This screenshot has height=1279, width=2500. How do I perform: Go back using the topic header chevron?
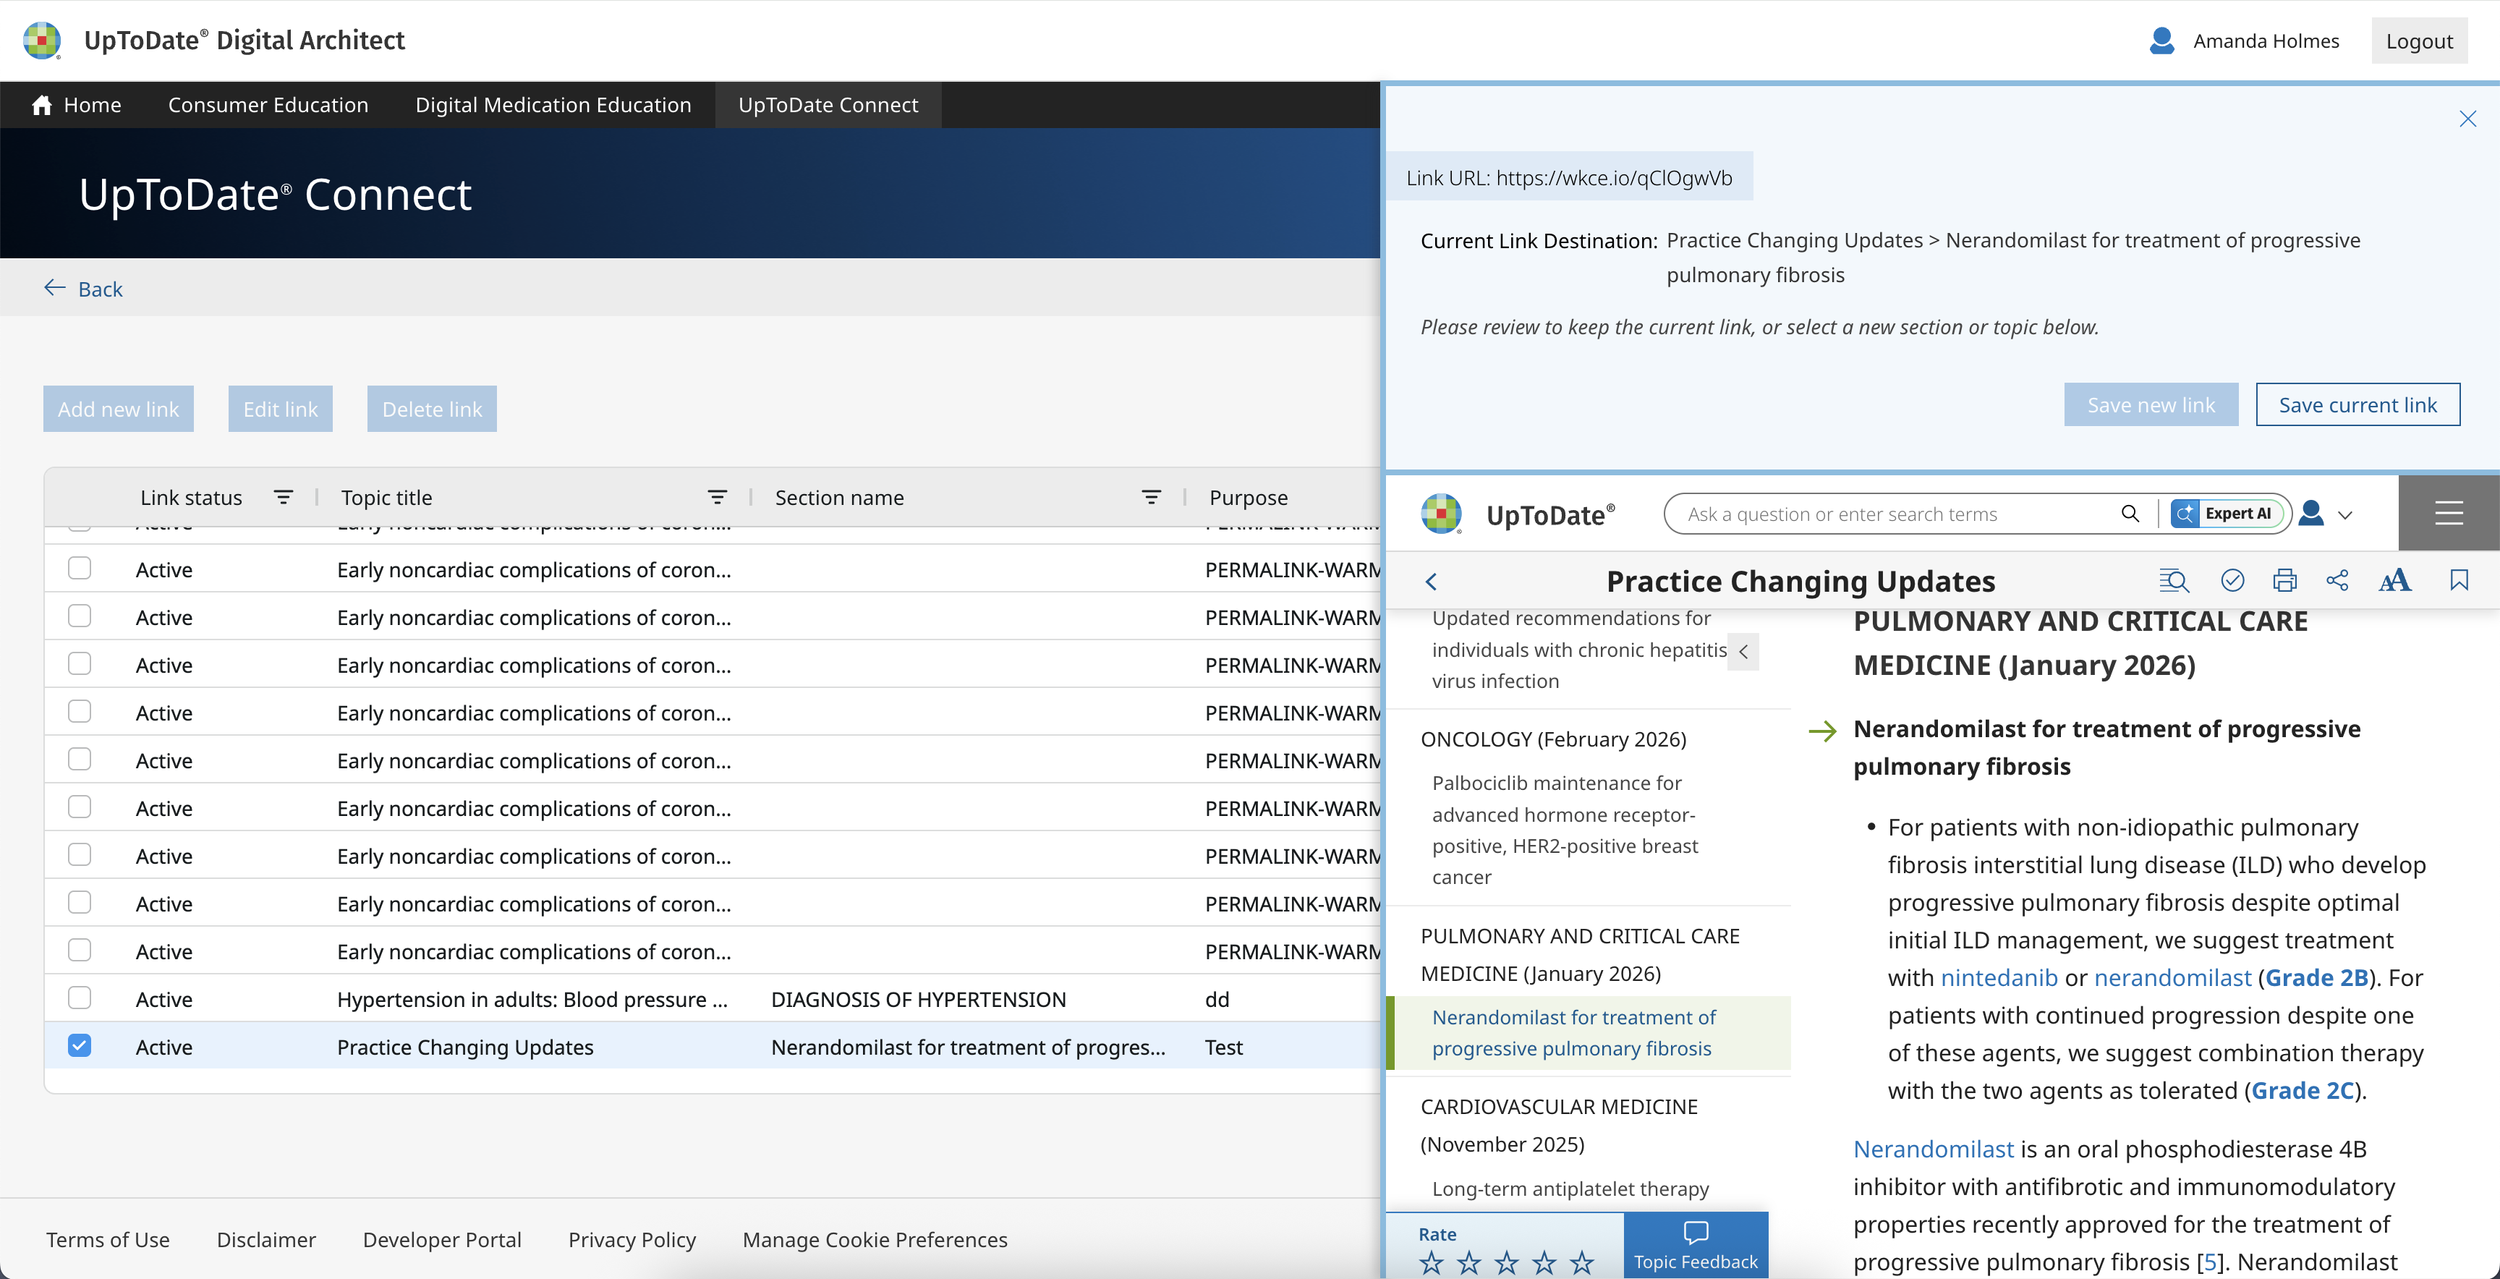click(1431, 581)
